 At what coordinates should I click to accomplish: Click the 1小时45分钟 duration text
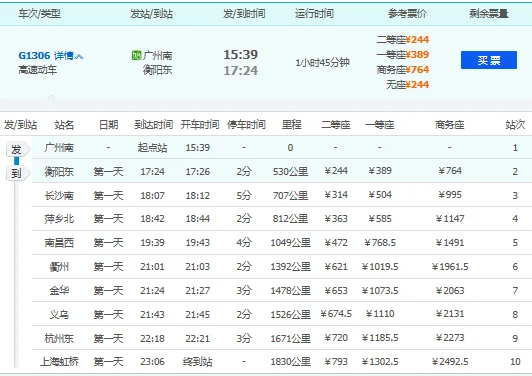(322, 62)
